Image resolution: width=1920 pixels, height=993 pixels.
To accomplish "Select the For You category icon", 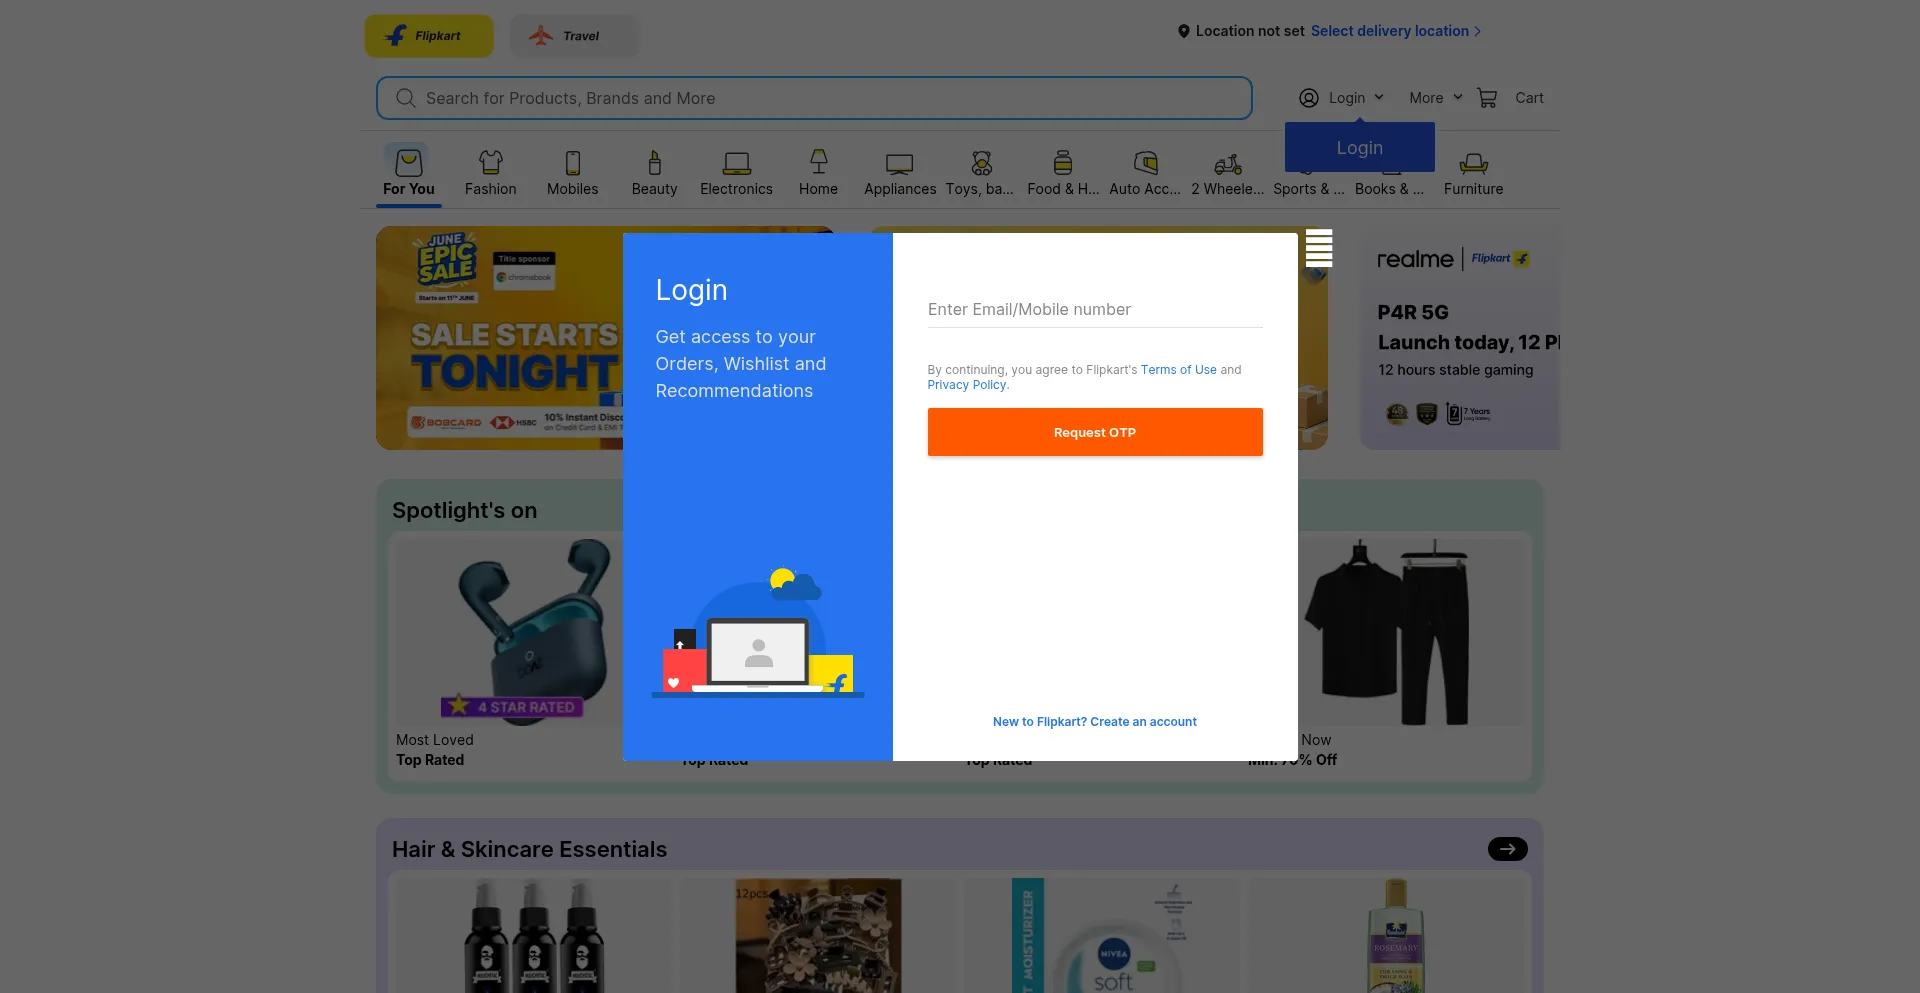I will (x=409, y=162).
